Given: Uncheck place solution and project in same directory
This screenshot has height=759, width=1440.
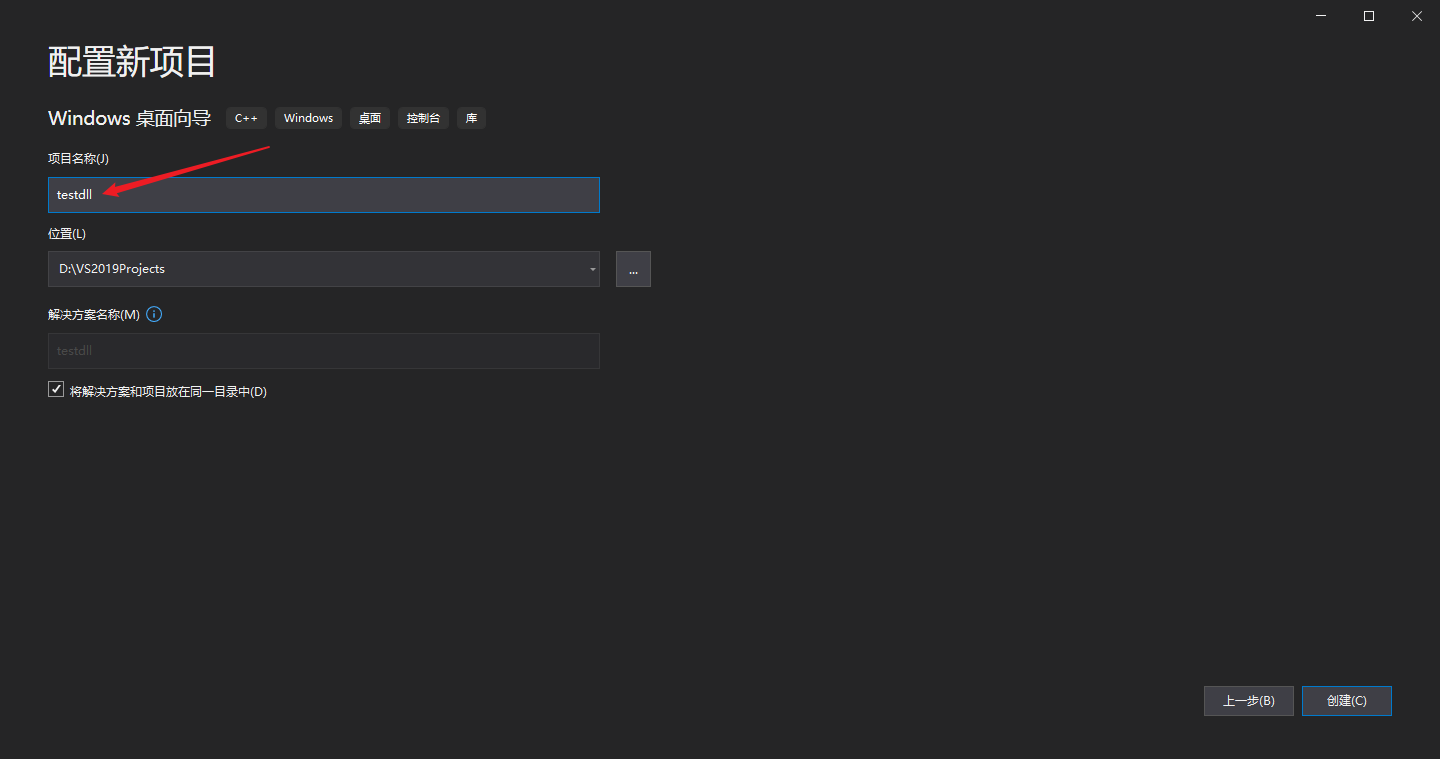Looking at the screenshot, I should pyautogui.click(x=56, y=390).
